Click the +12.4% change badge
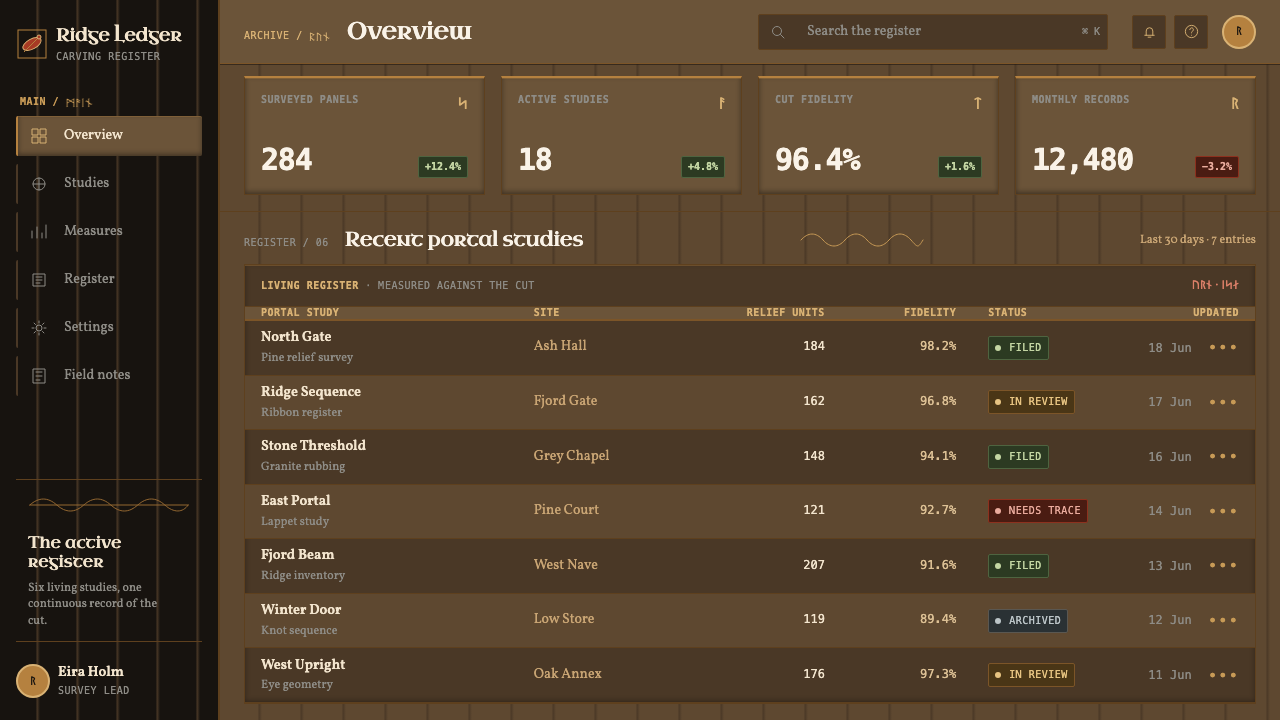The width and height of the screenshot is (1280, 720). click(443, 167)
